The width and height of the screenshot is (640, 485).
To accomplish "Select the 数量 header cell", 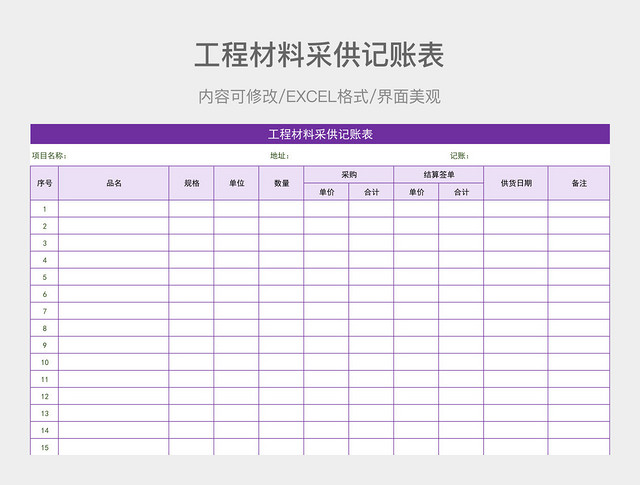I will [x=281, y=183].
